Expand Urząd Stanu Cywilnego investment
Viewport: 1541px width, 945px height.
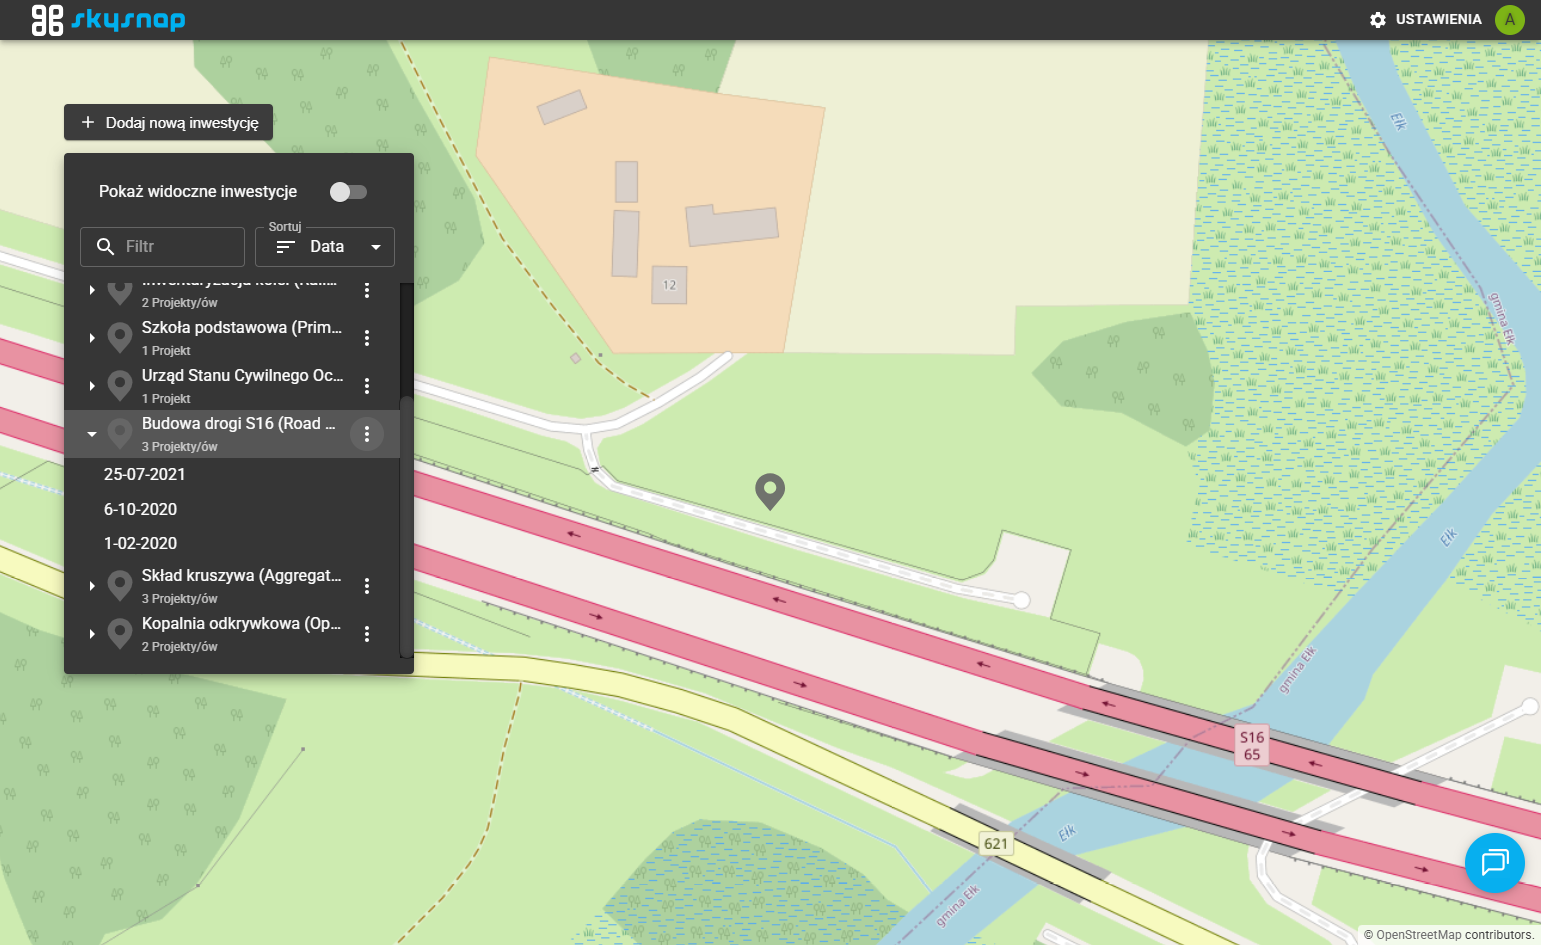pos(92,386)
